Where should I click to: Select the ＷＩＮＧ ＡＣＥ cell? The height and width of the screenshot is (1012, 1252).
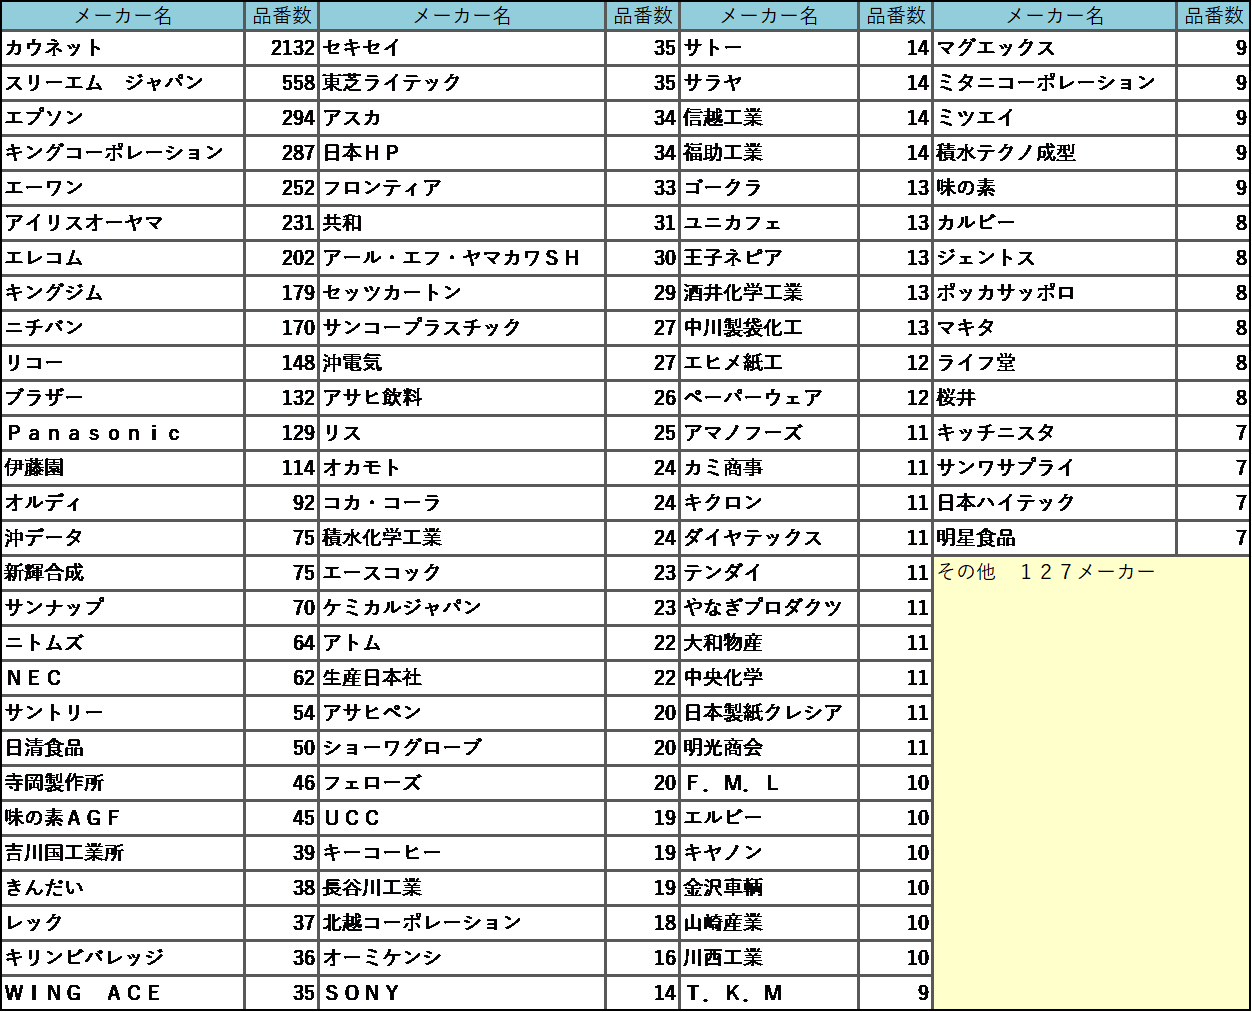pyautogui.click(x=123, y=993)
